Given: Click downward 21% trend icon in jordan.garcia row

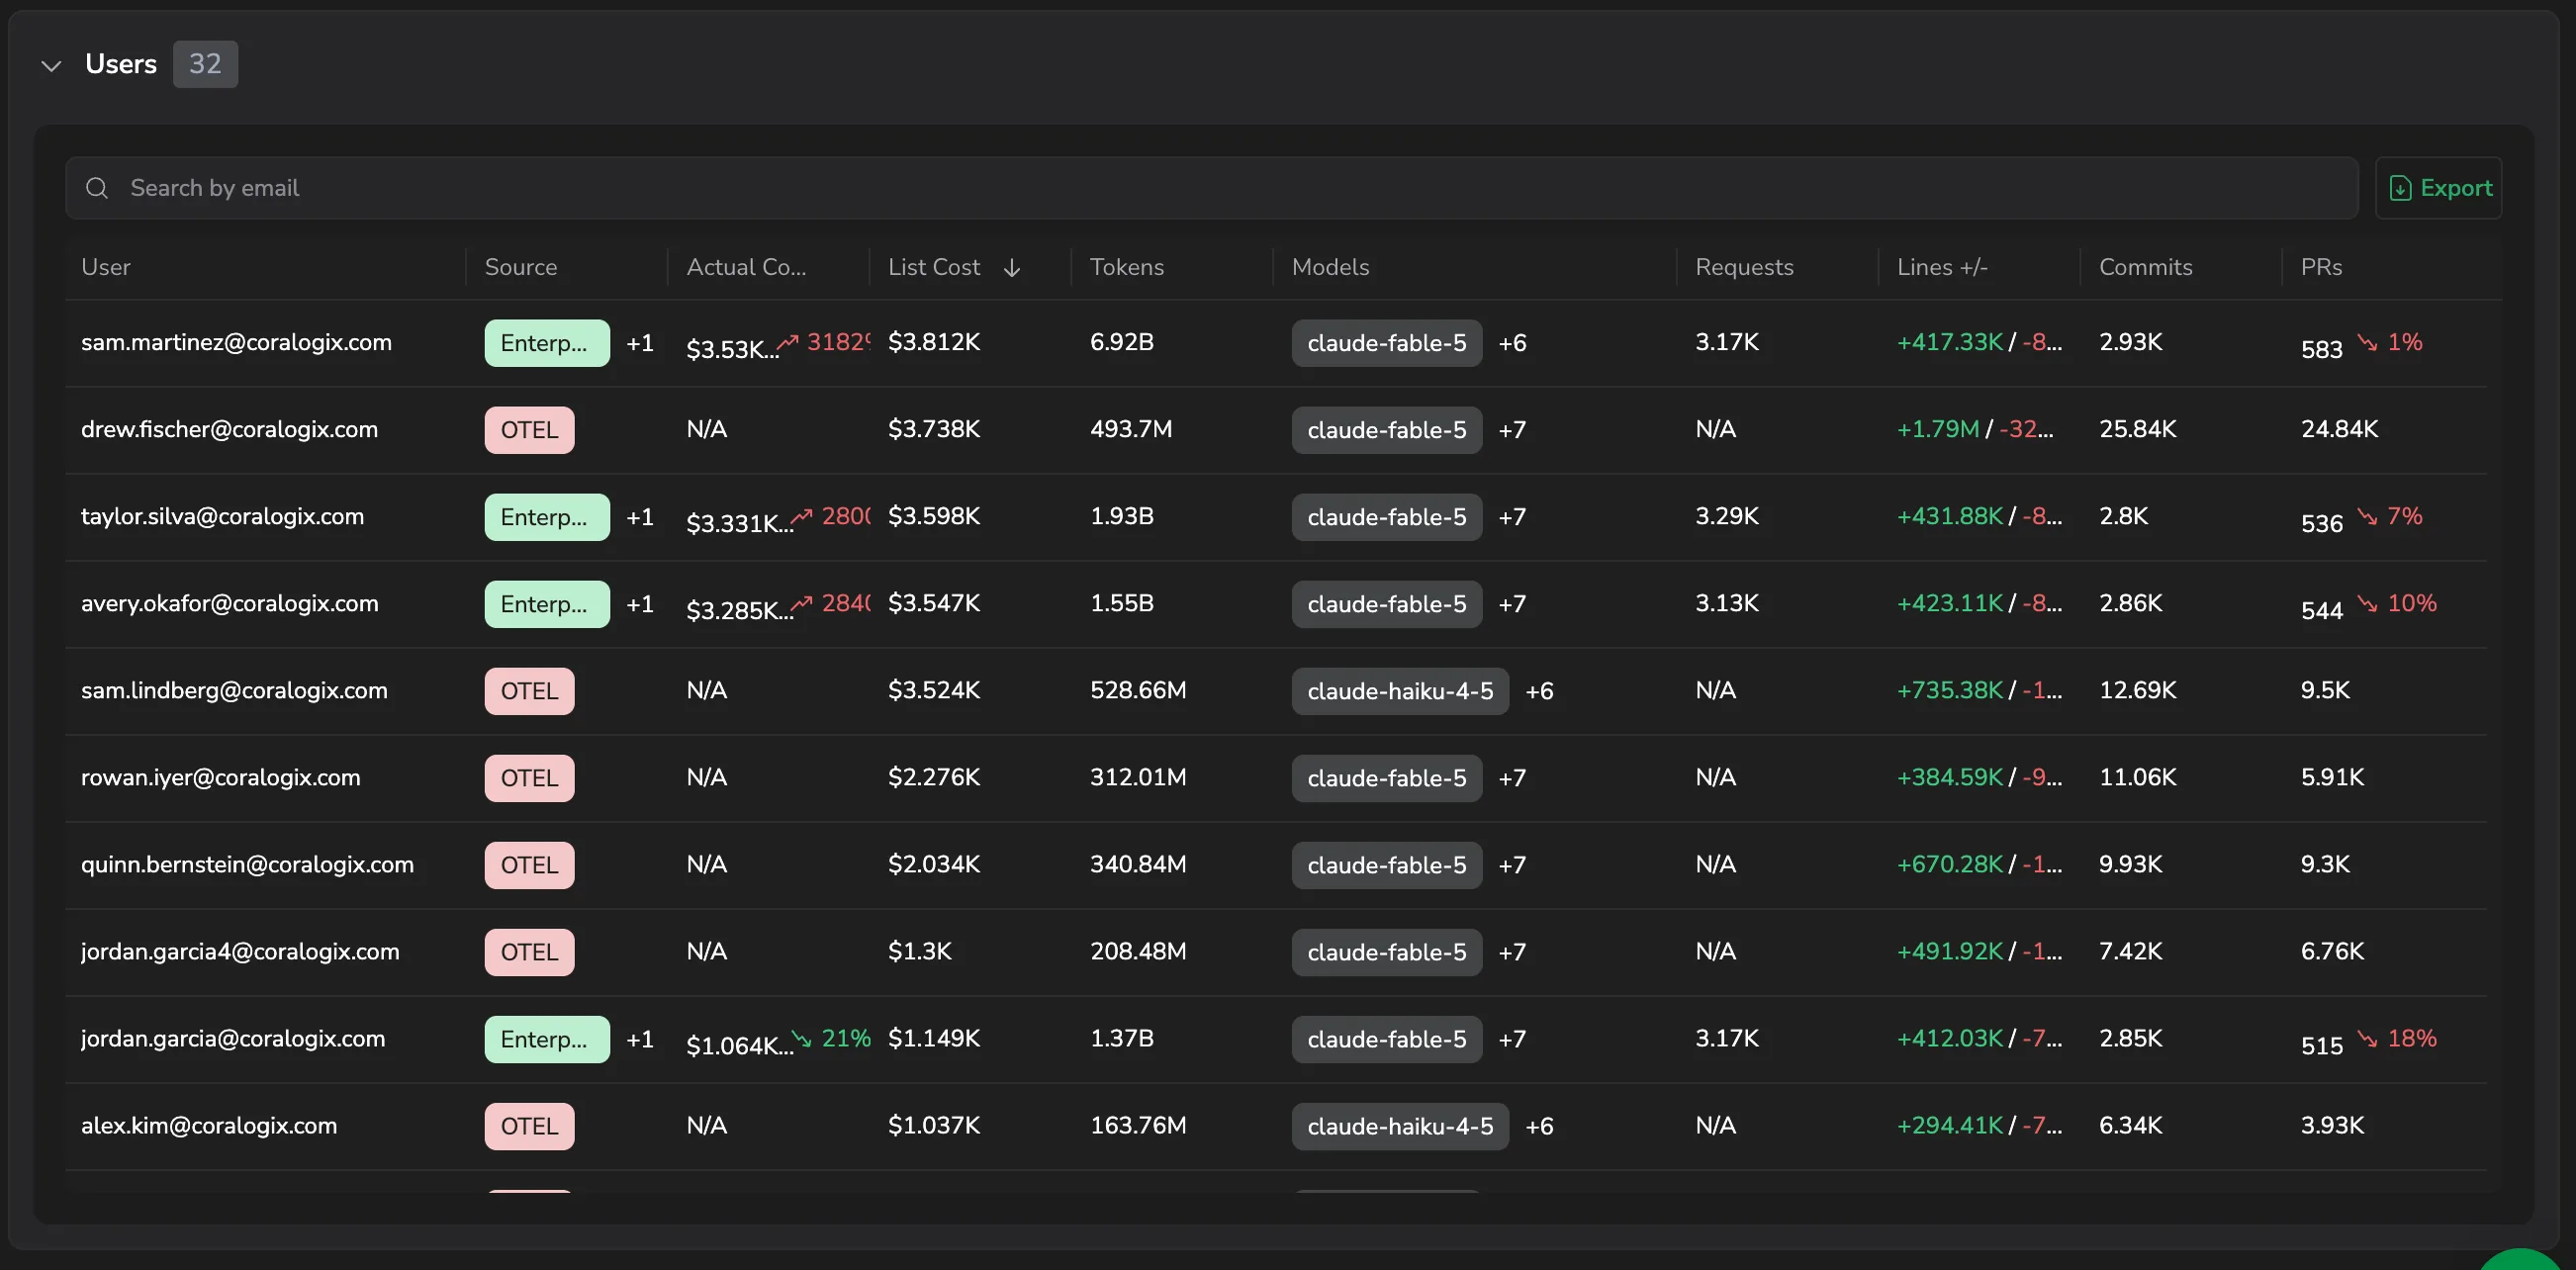Looking at the screenshot, I should [801, 1038].
